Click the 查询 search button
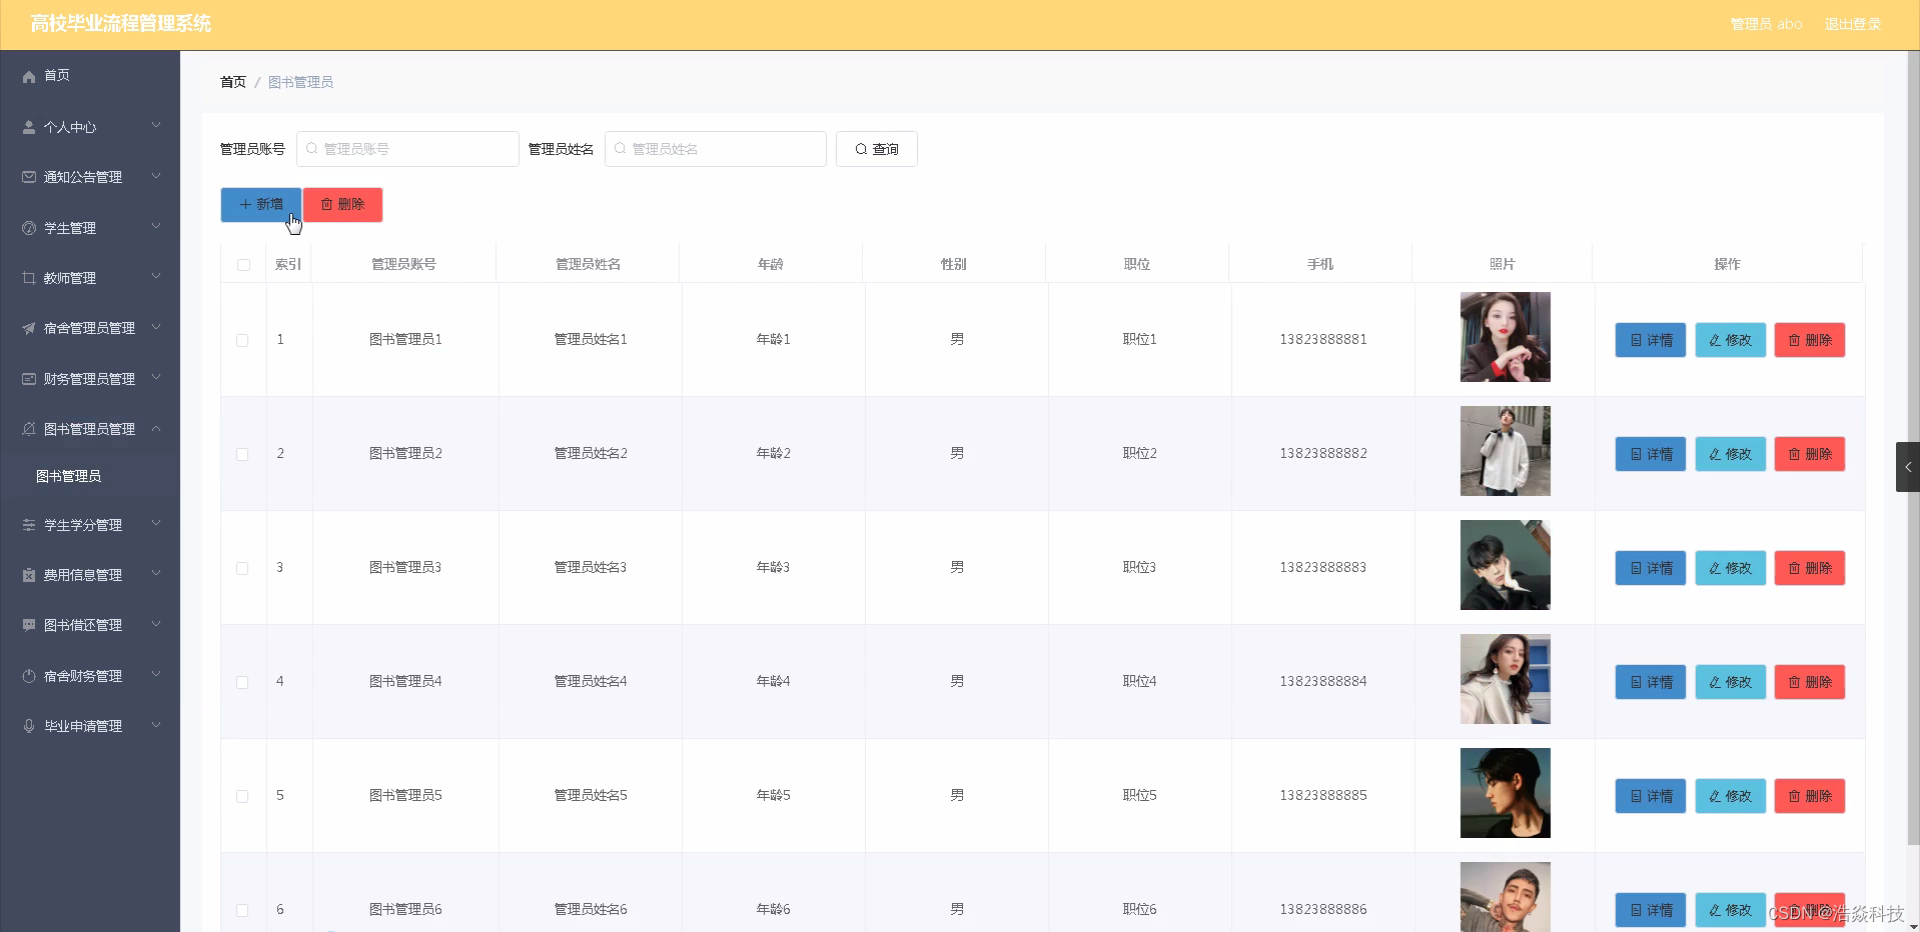1920x932 pixels. click(x=876, y=149)
